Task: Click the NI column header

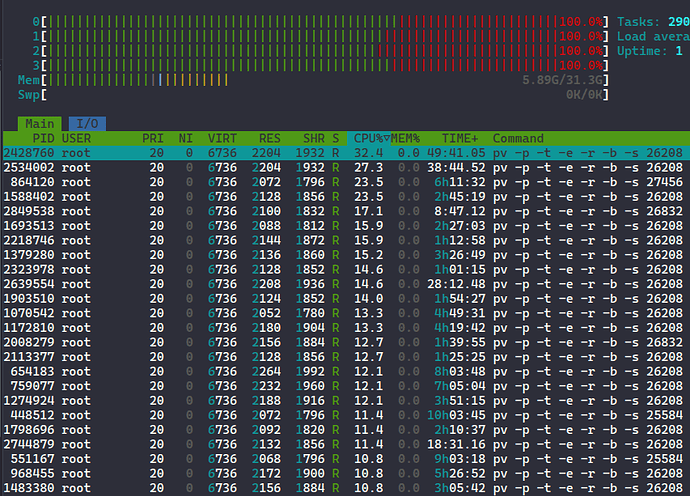Action: point(185,138)
